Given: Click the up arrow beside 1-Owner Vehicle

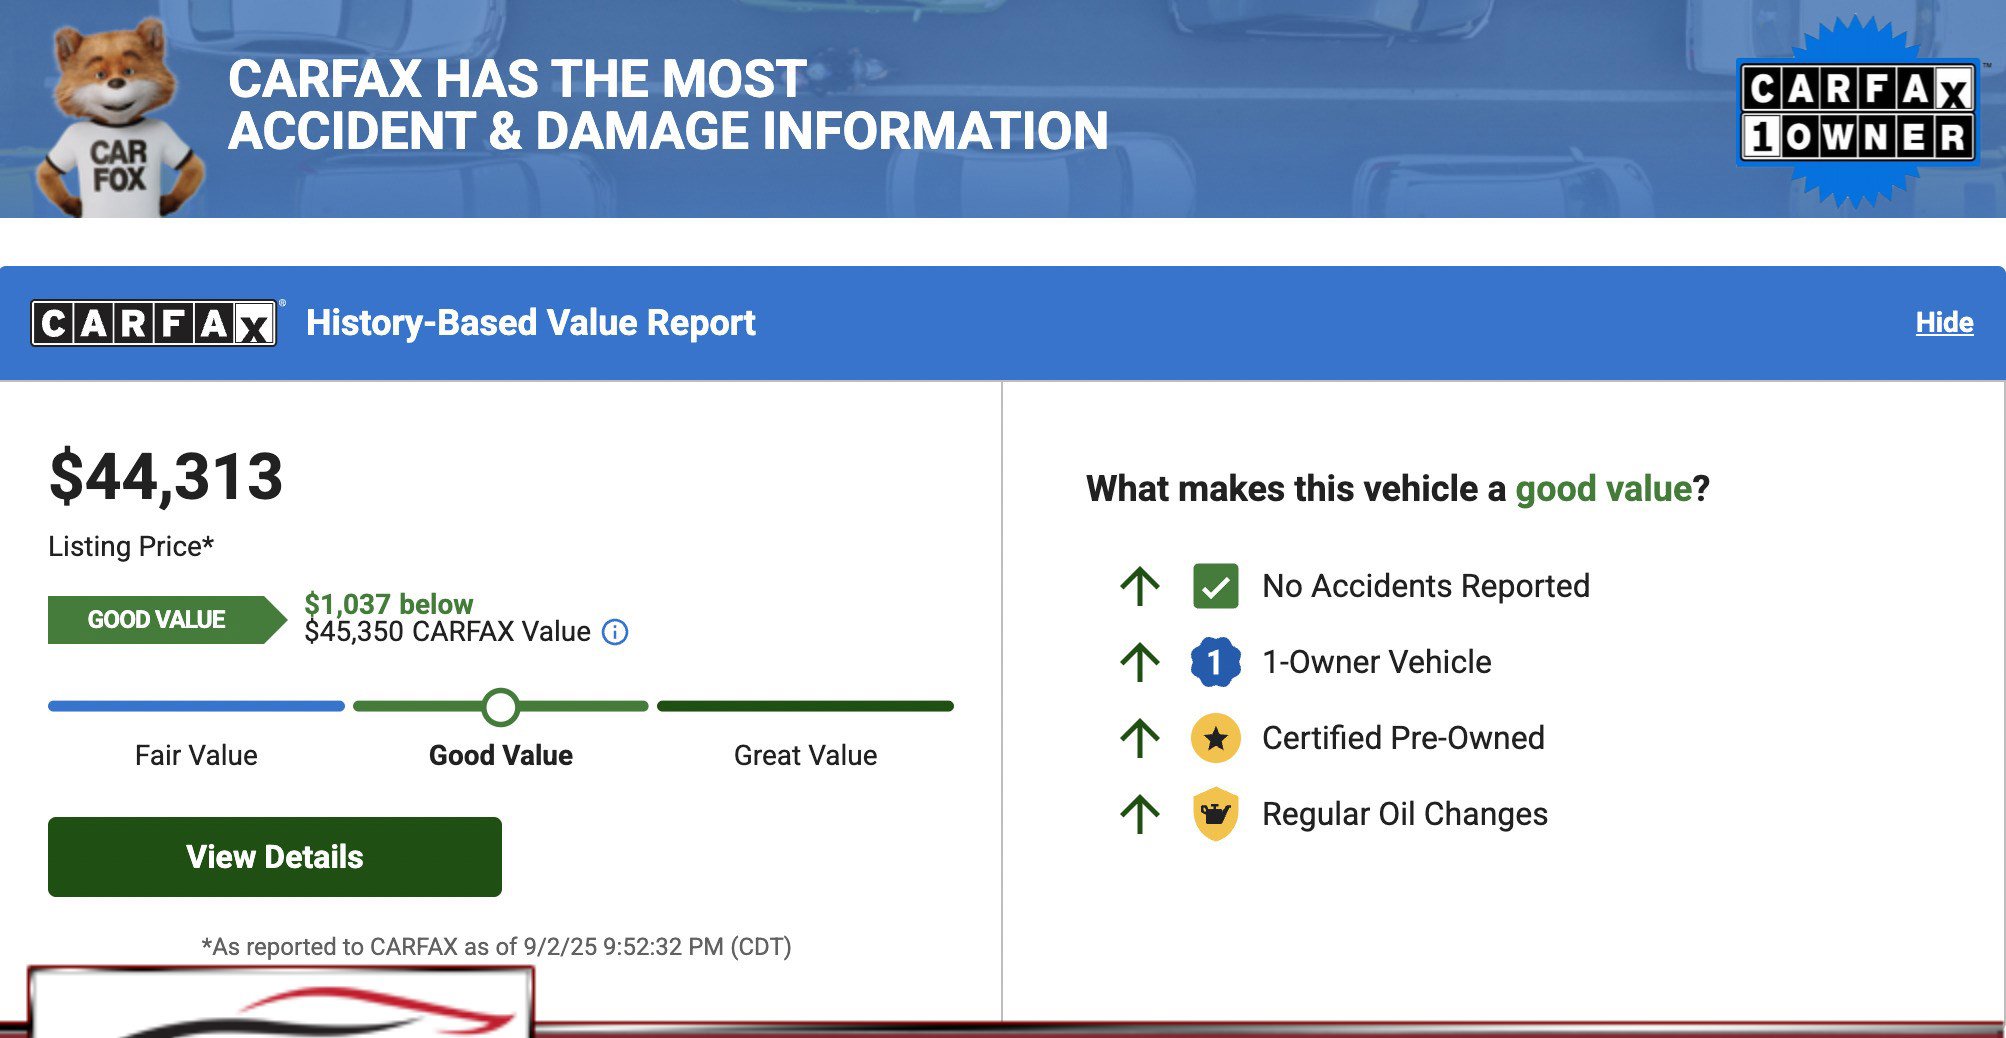Looking at the screenshot, I should [1139, 662].
